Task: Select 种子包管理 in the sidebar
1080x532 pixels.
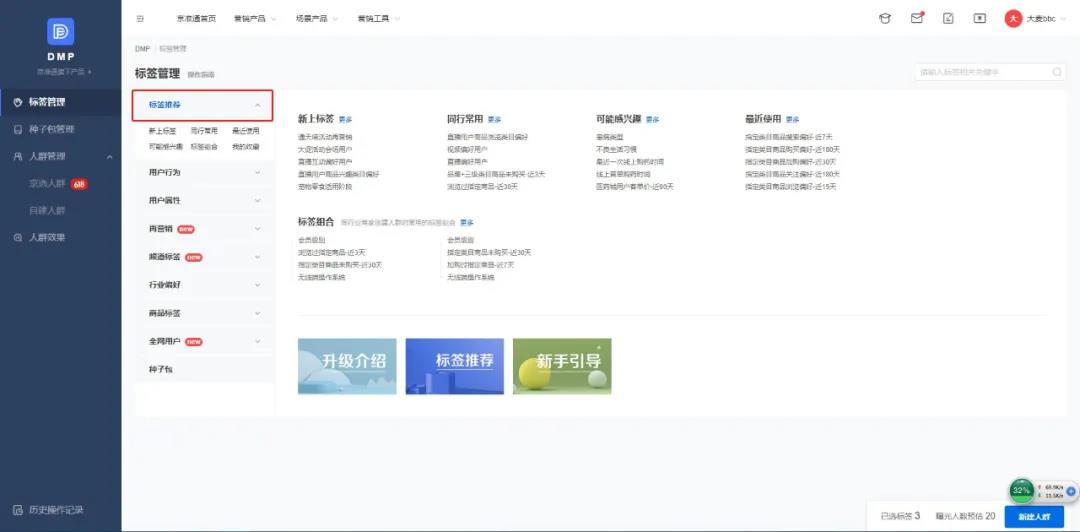Action: coord(51,129)
